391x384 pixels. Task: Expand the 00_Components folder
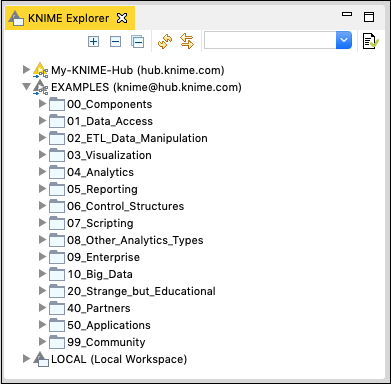point(42,104)
